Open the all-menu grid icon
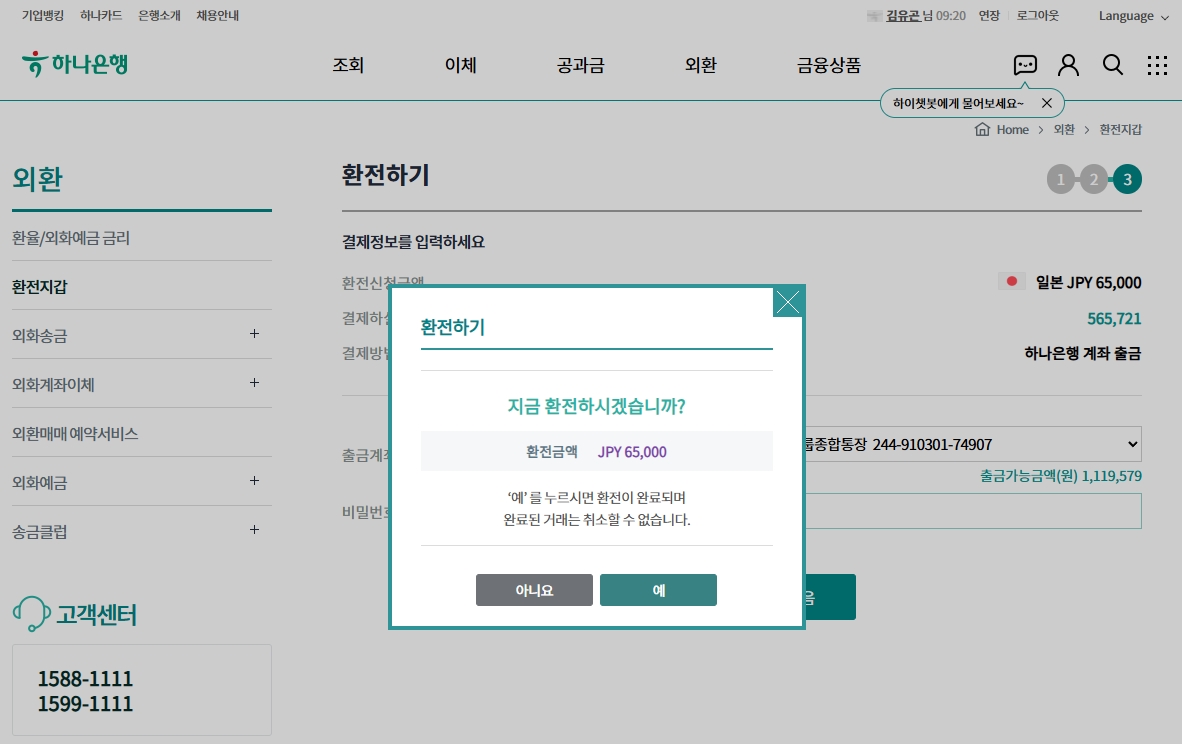This screenshot has height=744, width=1182. [1157, 64]
